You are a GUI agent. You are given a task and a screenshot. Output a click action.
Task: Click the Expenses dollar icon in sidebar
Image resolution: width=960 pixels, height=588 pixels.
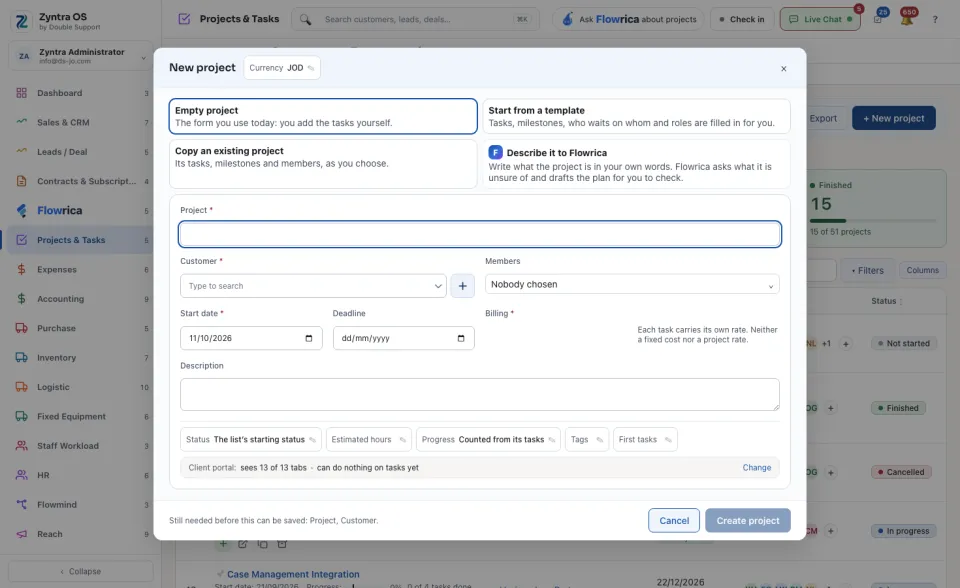(21, 270)
